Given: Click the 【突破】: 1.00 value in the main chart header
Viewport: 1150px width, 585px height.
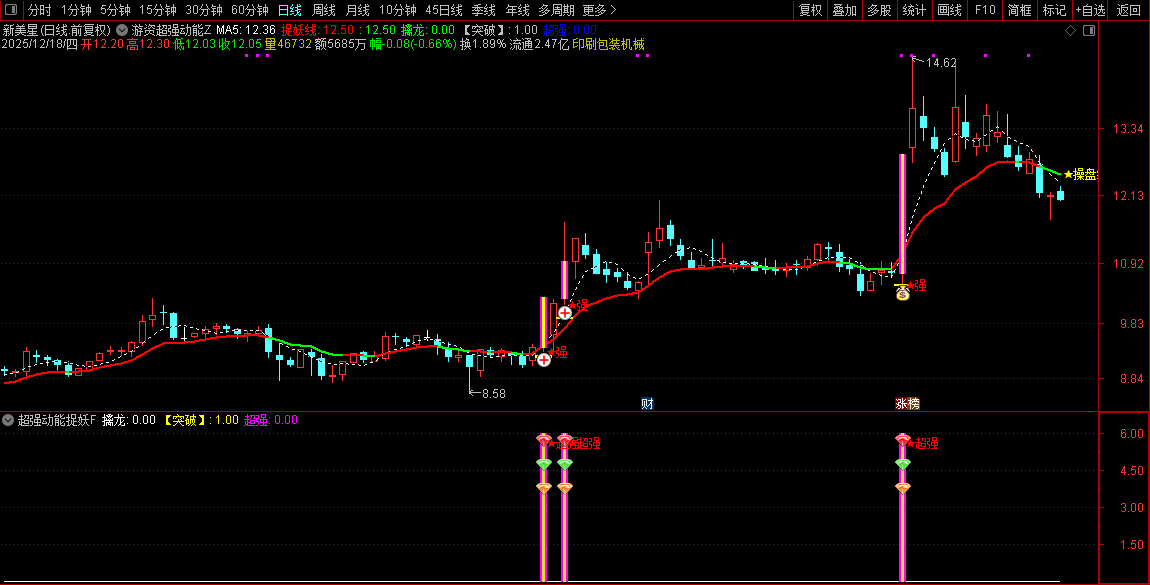Looking at the screenshot, I should pos(499,30).
